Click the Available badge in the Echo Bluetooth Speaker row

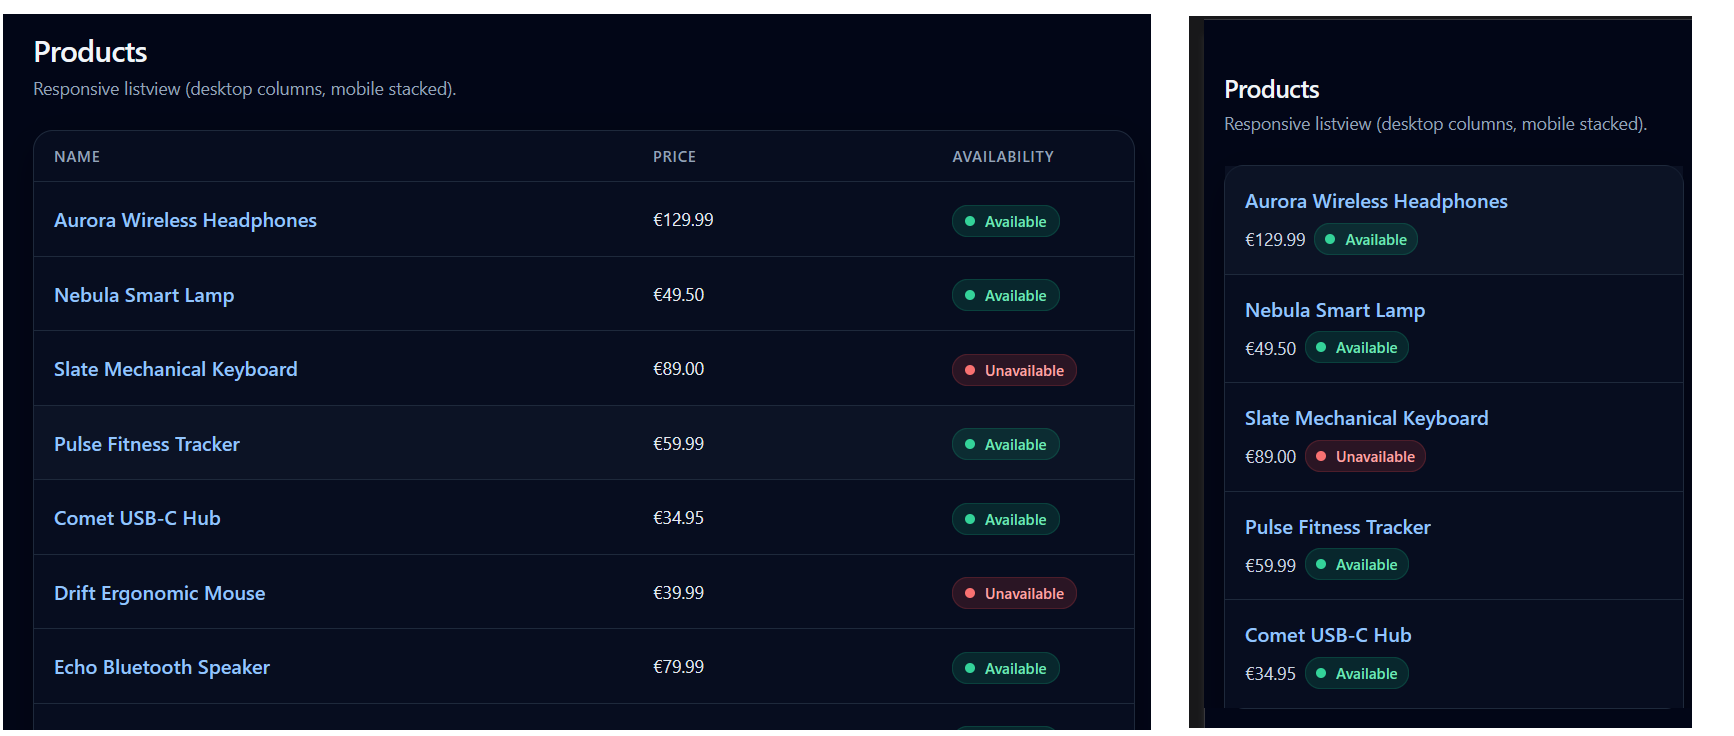click(x=1005, y=668)
